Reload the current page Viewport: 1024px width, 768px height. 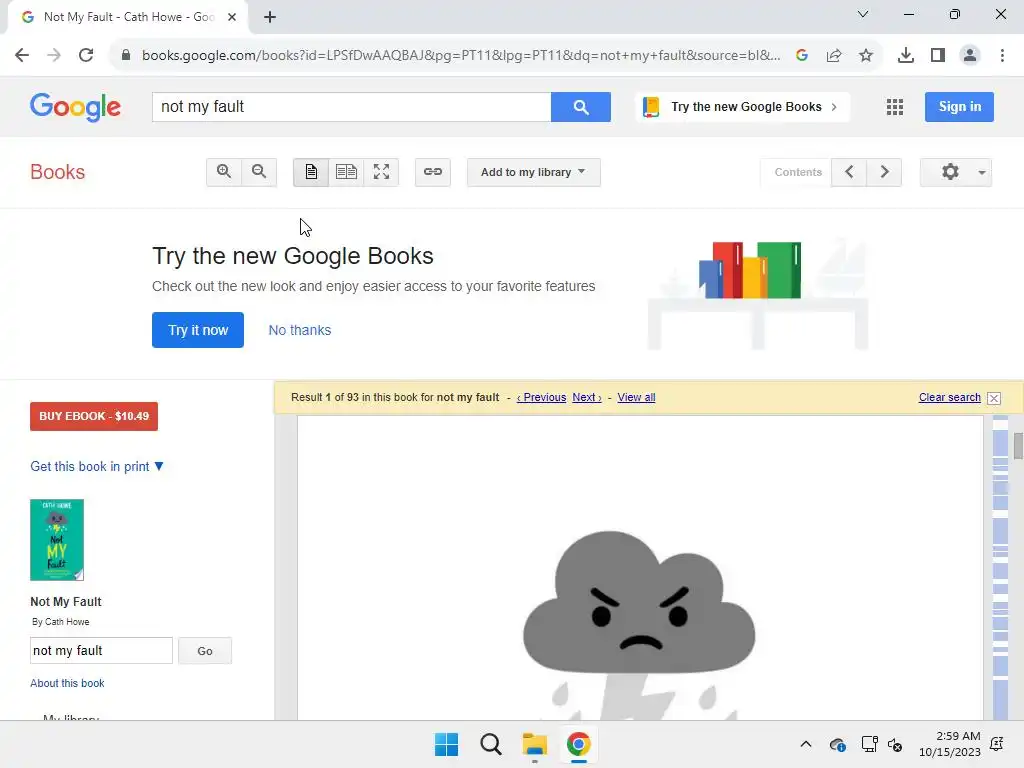click(x=86, y=55)
